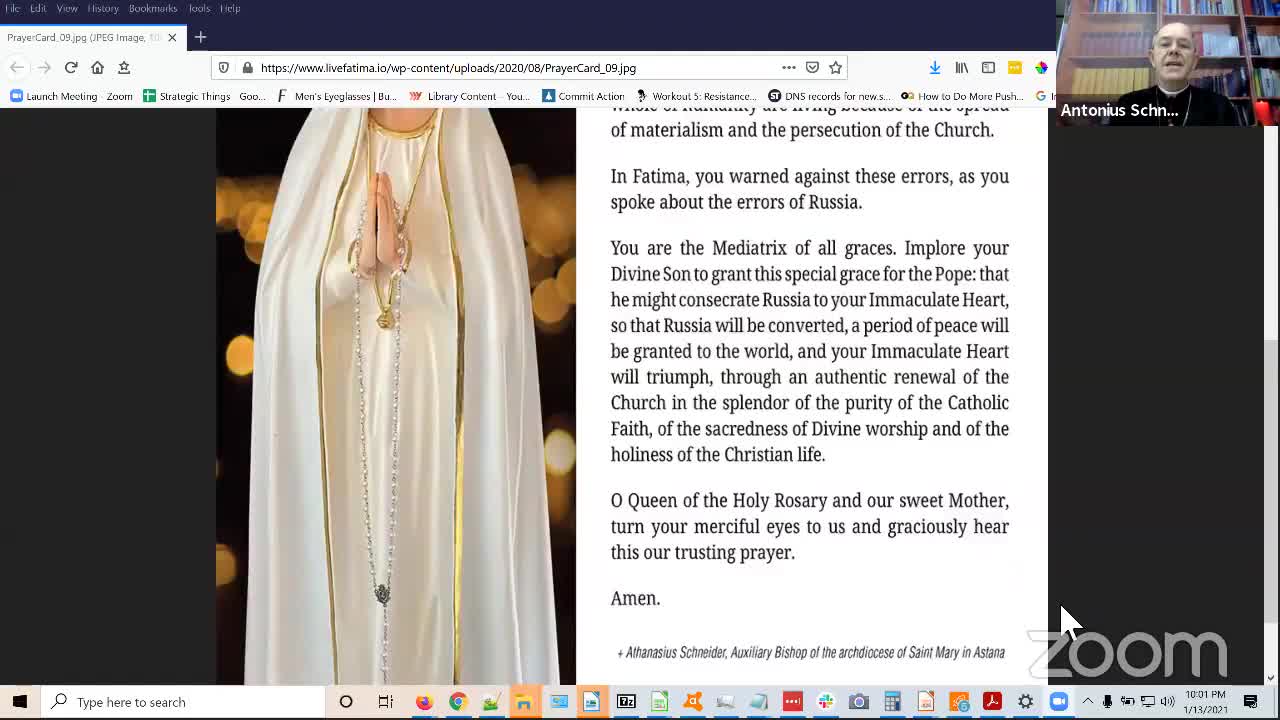Open Avast antivirus taskbar icon
The width and height of the screenshot is (1280, 720).
pos(692,702)
